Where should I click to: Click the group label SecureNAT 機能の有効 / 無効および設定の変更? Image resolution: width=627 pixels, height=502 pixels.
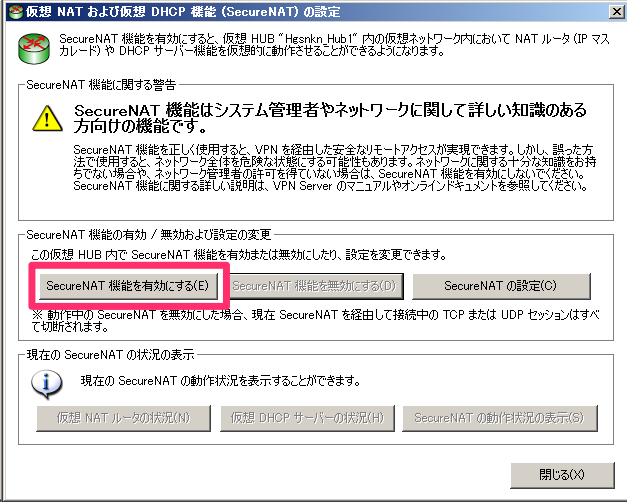(x=149, y=234)
